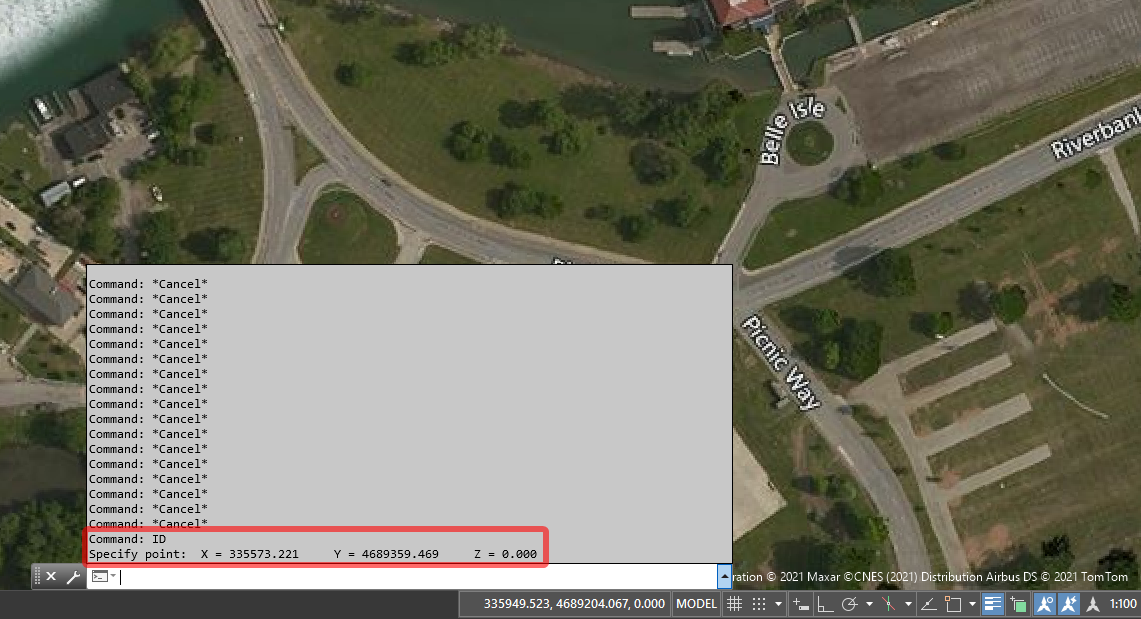This screenshot has height=619, width=1141.
Task: Toggle isometric drafting
Action: click(x=888, y=604)
